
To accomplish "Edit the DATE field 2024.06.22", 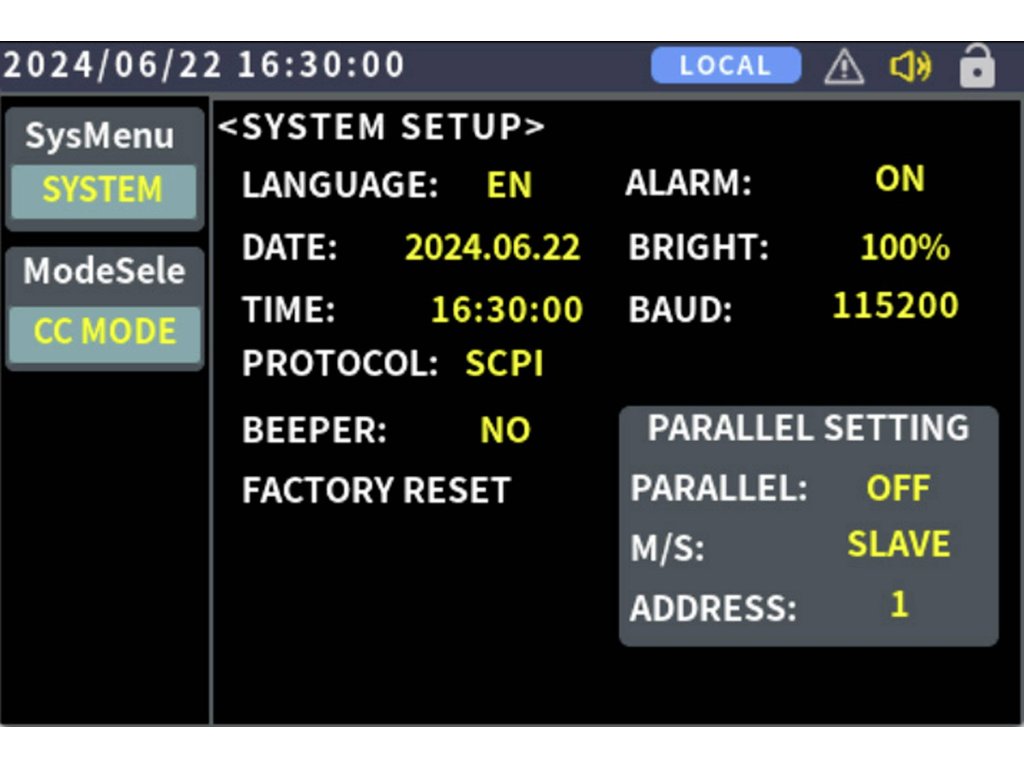I will coord(492,248).
